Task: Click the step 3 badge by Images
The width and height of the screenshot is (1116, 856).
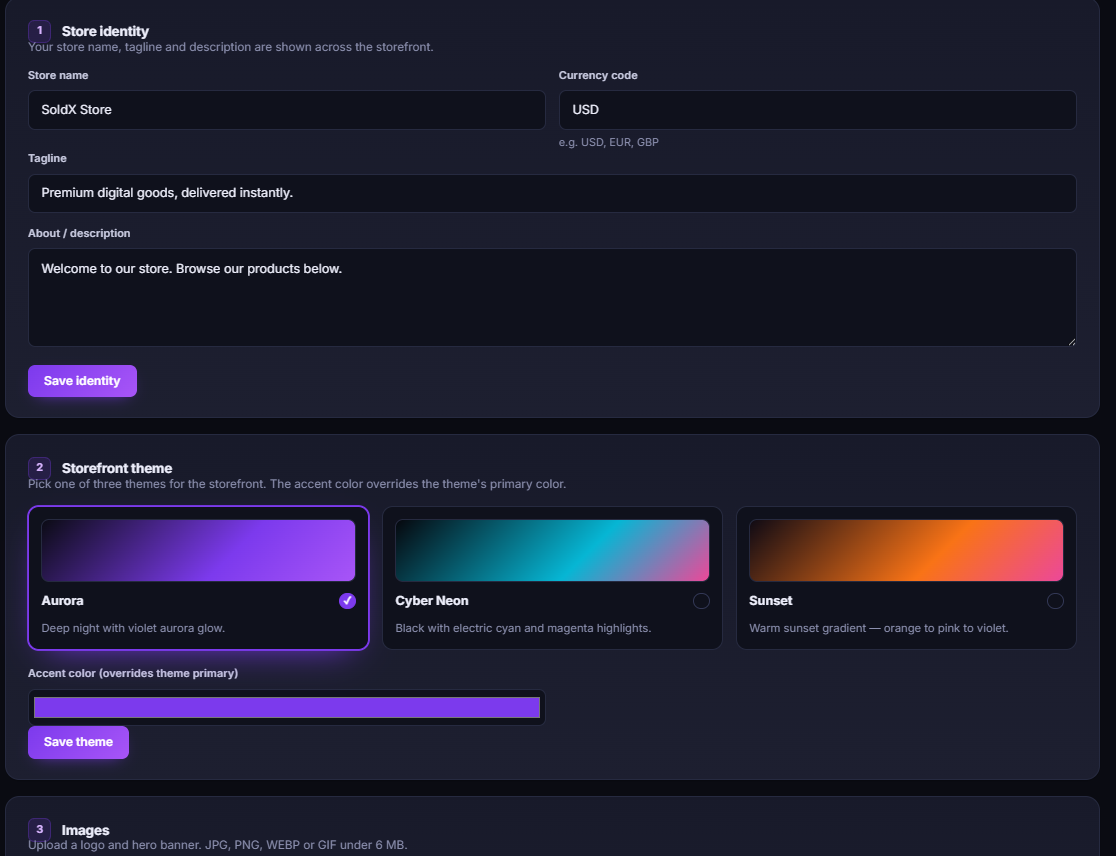Action: click(39, 829)
